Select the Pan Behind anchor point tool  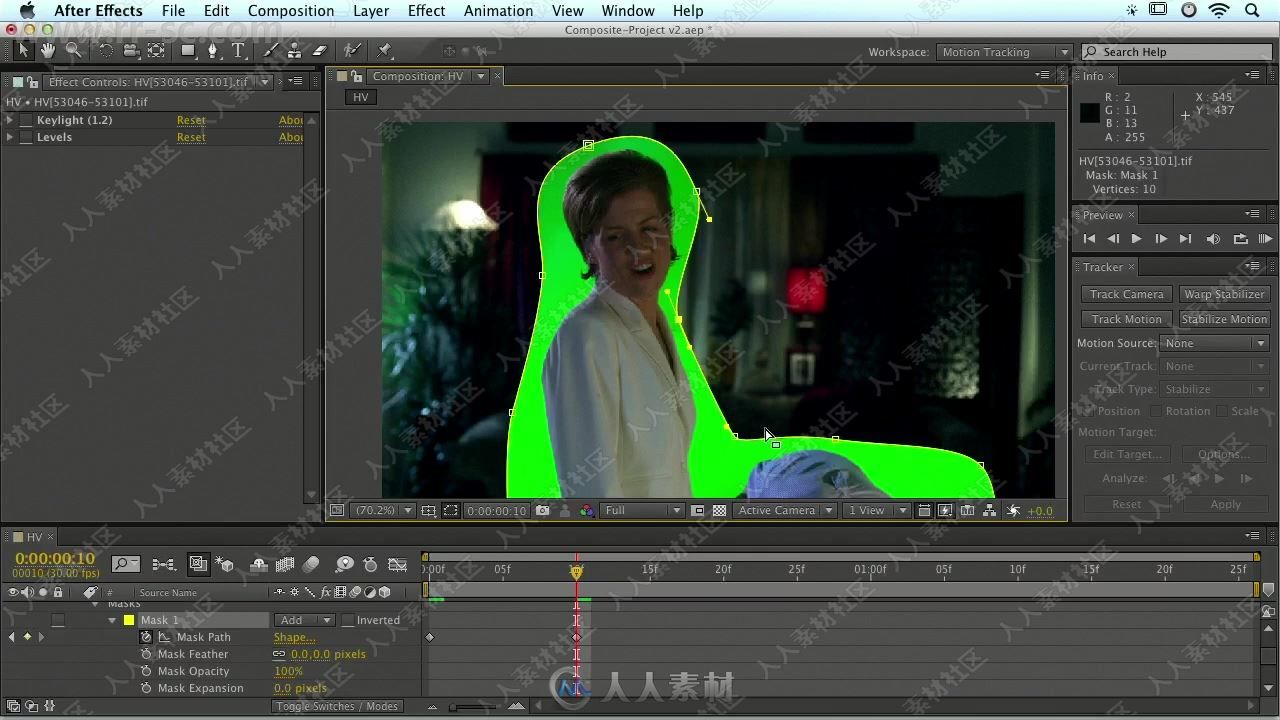point(156,50)
